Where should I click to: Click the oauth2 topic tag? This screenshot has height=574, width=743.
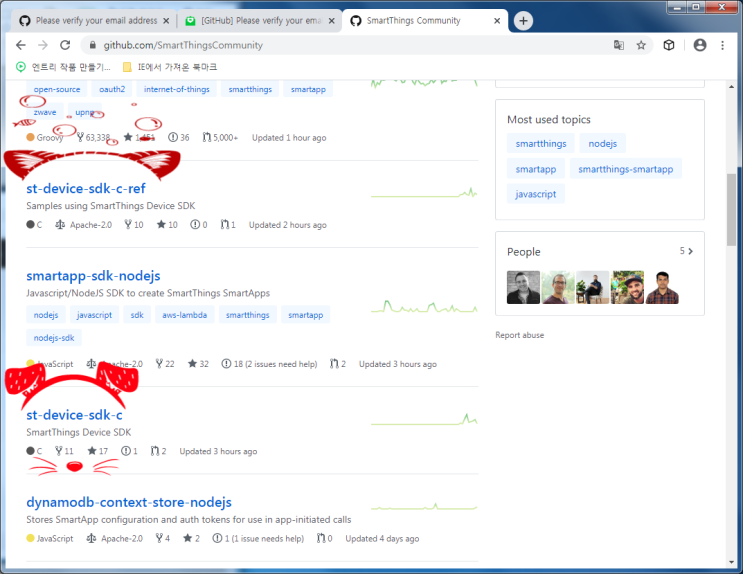pyautogui.click(x=112, y=89)
